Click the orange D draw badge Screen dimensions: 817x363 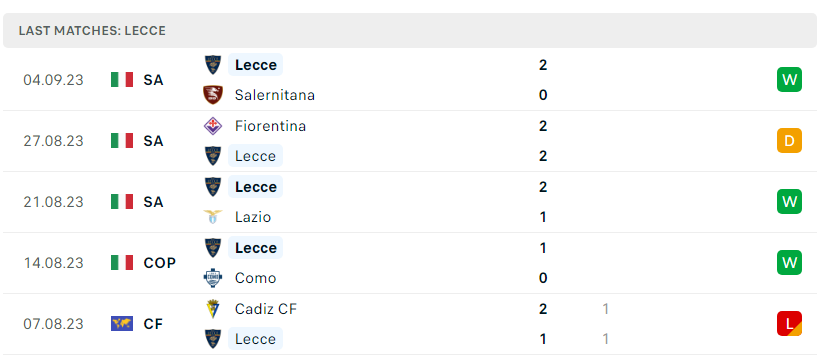[x=789, y=141]
